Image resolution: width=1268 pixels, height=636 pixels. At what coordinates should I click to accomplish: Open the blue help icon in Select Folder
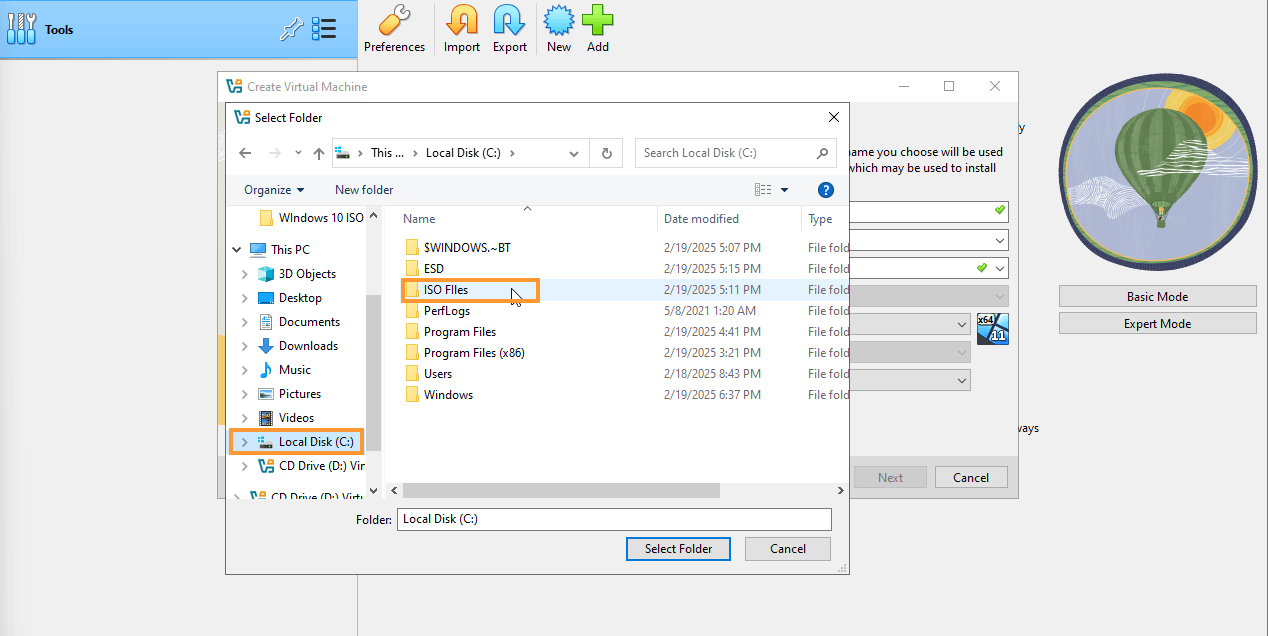pos(826,190)
